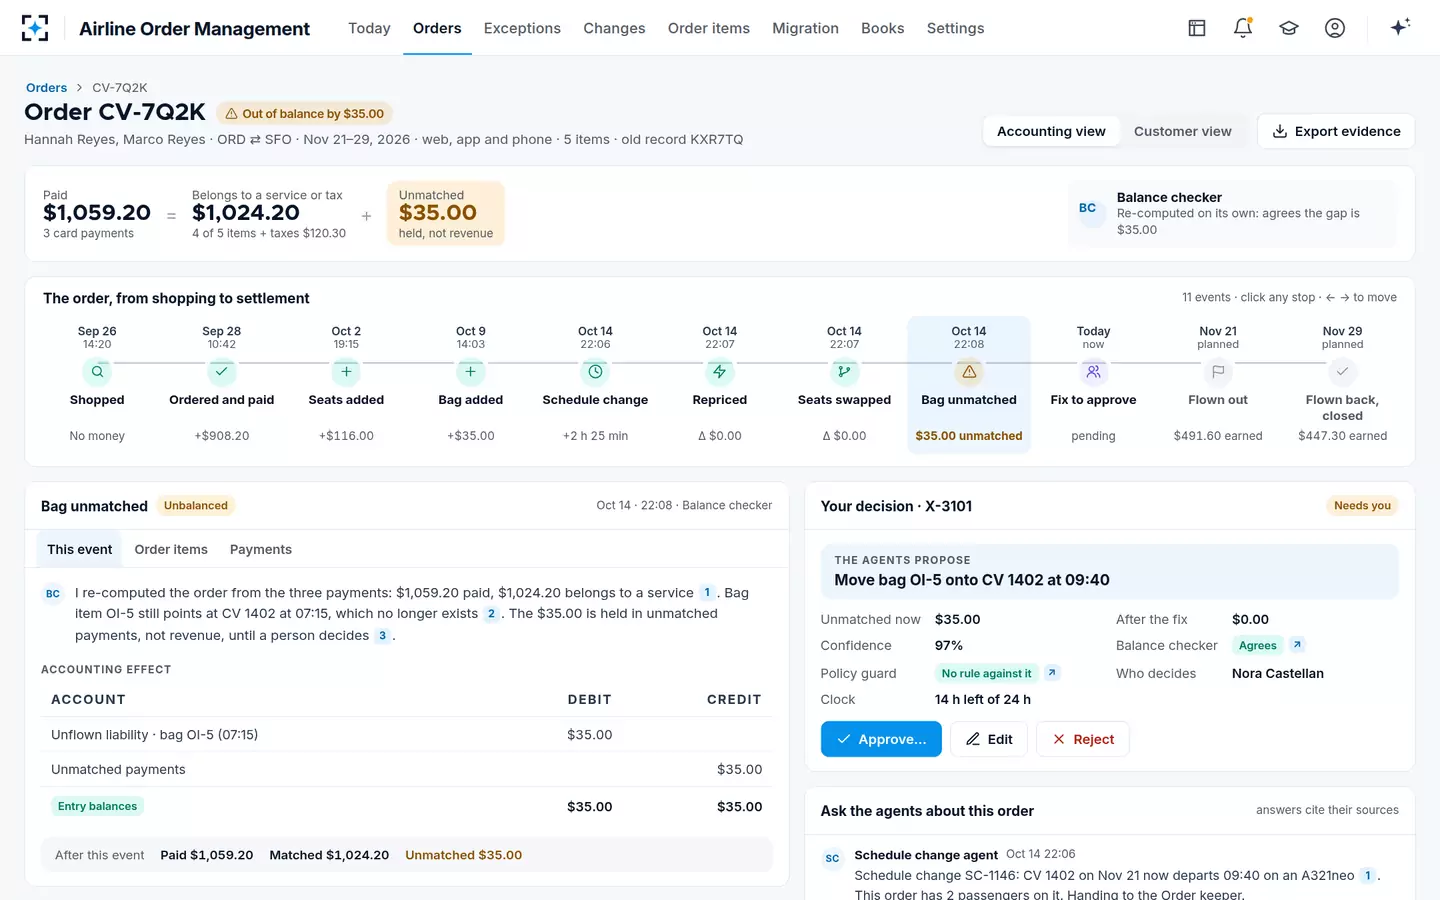Image resolution: width=1440 pixels, height=900 pixels.
Task: Go to the Migration nav tab
Action: click(805, 28)
